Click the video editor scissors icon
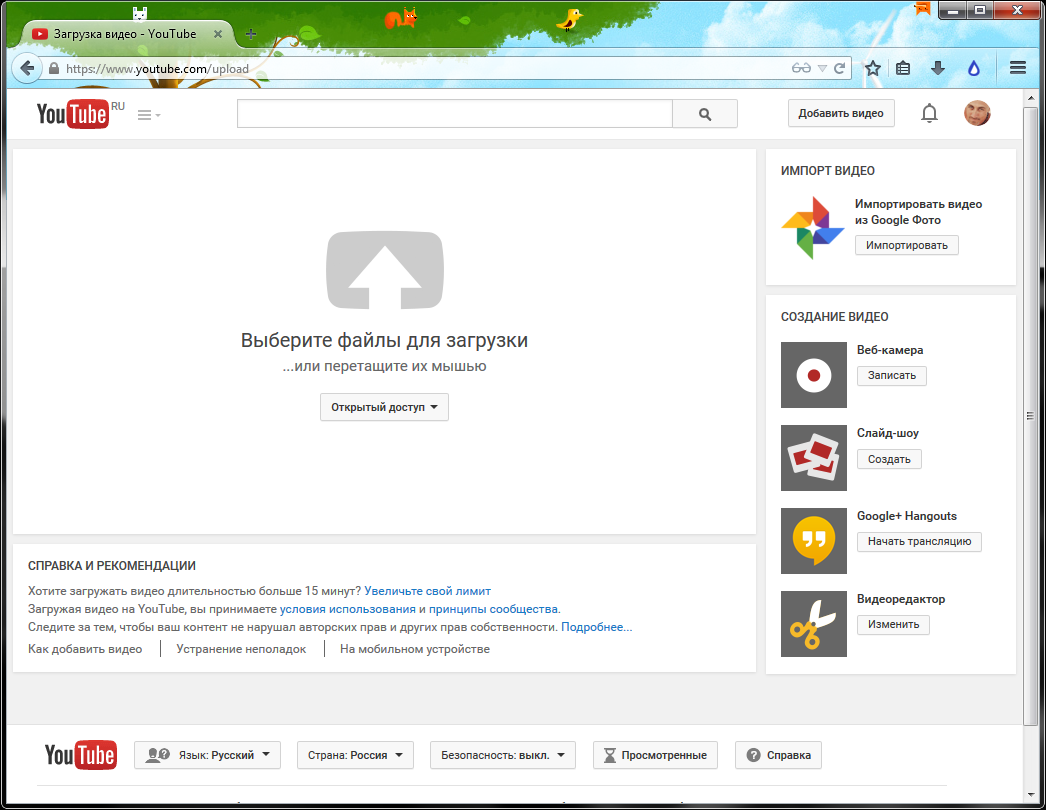1046x810 pixels. click(x=814, y=624)
